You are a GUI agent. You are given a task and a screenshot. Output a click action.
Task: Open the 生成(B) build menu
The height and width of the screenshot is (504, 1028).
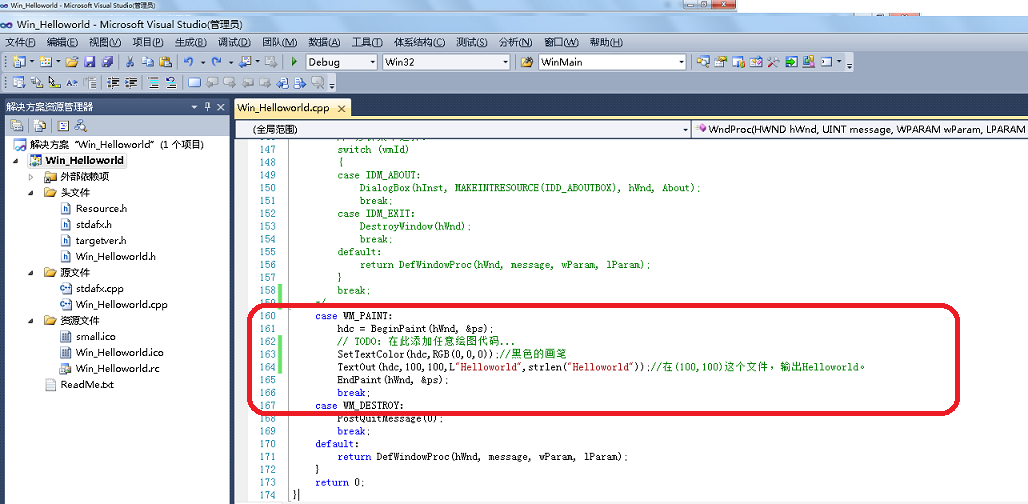coord(191,43)
